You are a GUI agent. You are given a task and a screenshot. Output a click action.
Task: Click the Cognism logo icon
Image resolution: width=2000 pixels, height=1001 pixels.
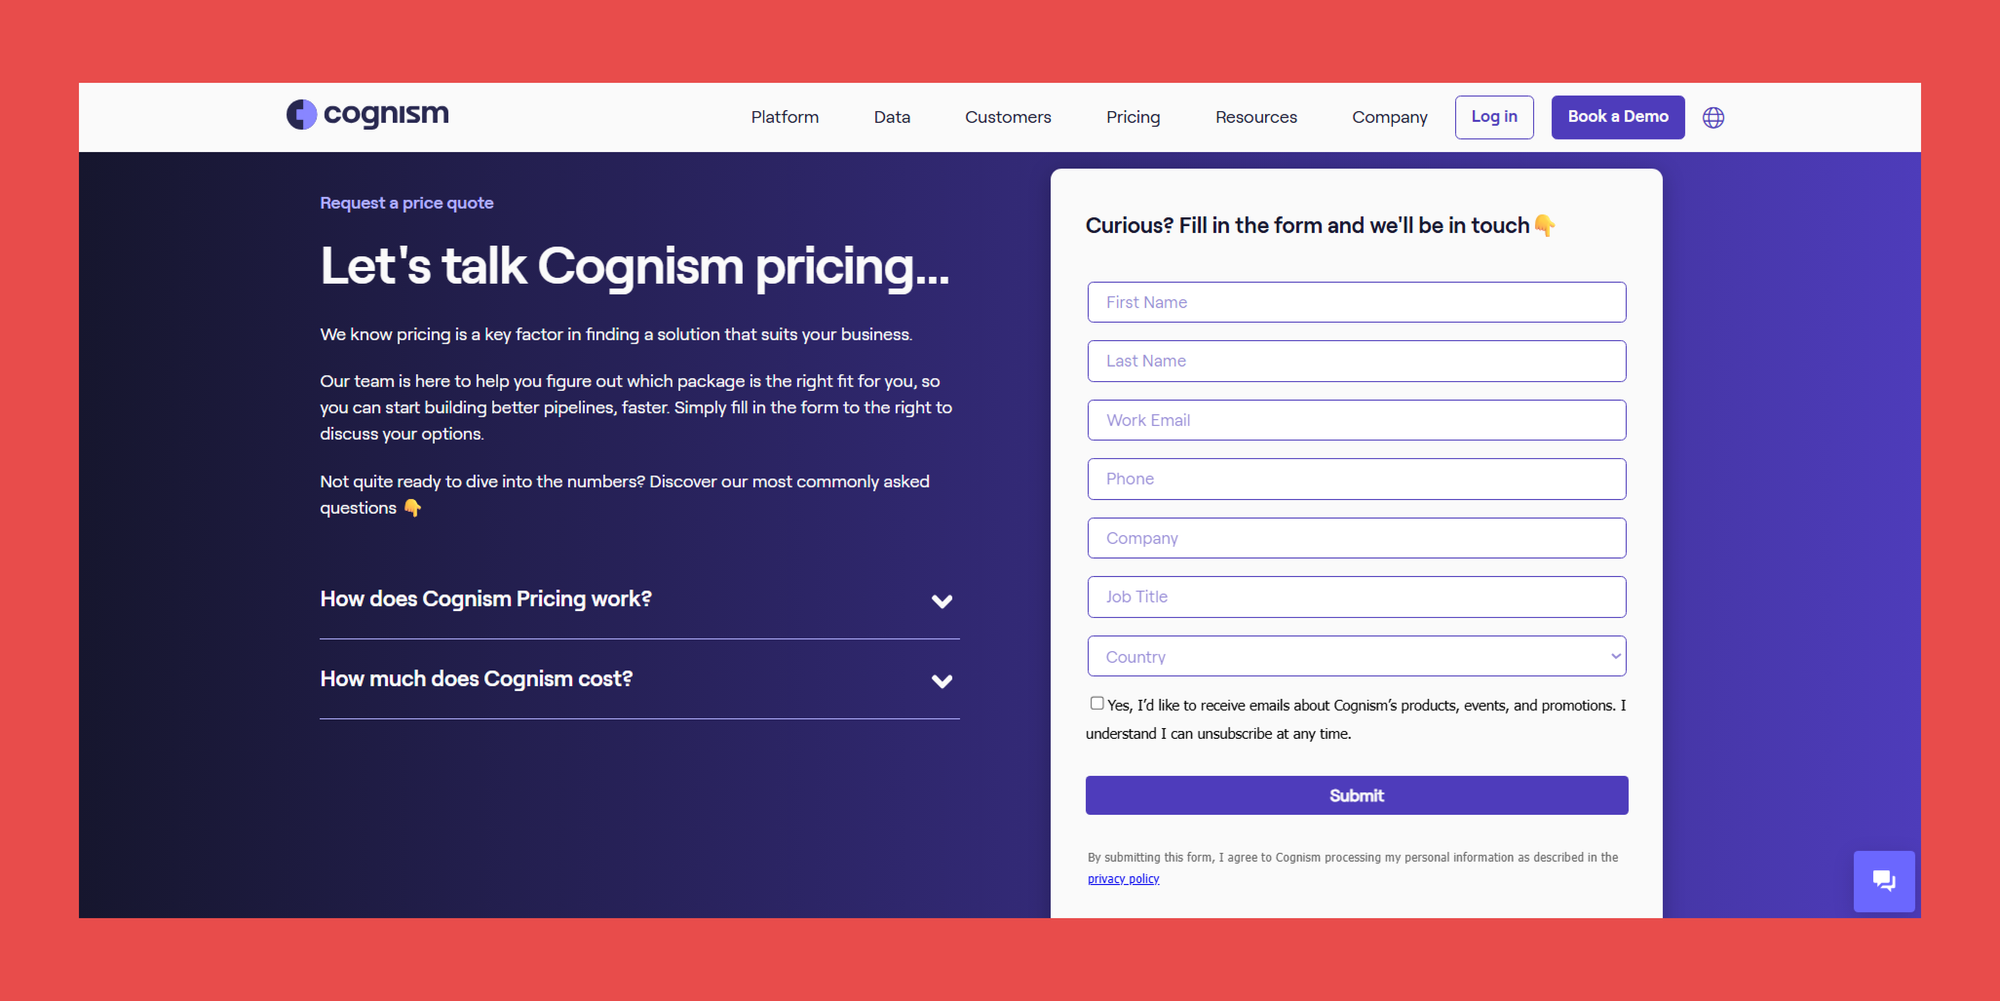click(x=301, y=115)
